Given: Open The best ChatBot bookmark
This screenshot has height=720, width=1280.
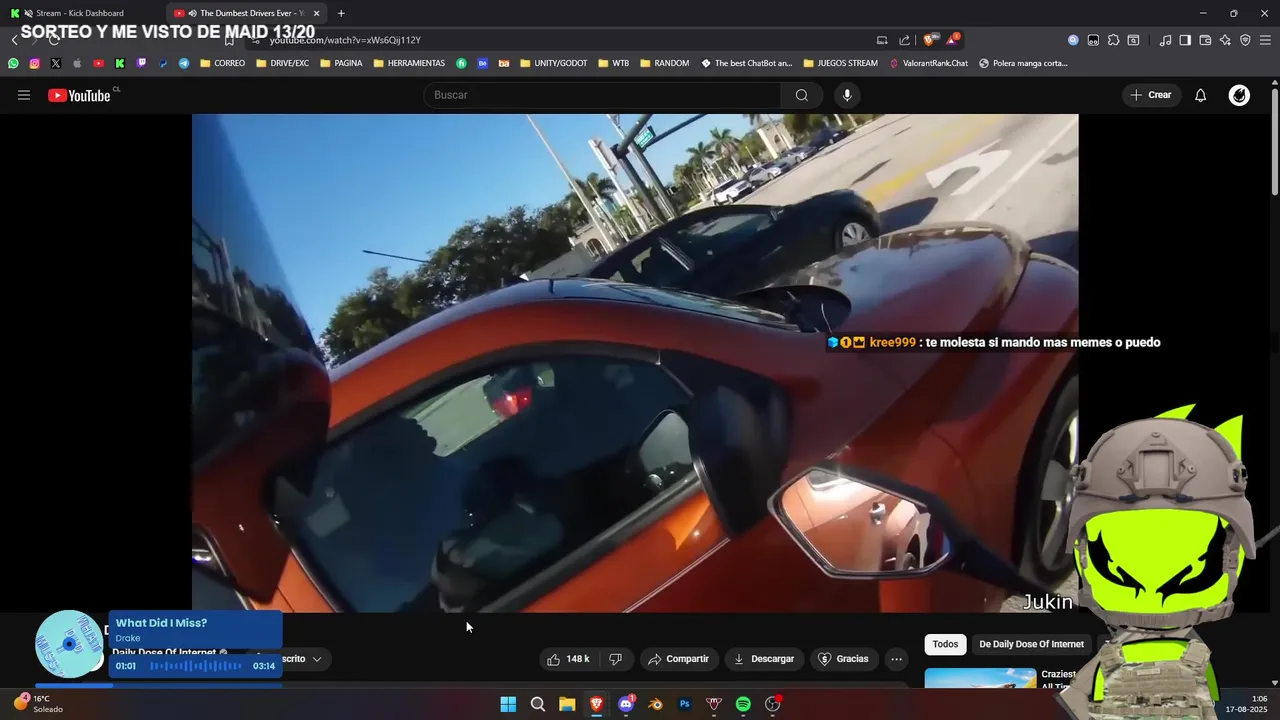Looking at the screenshot, I should (746, 63).
